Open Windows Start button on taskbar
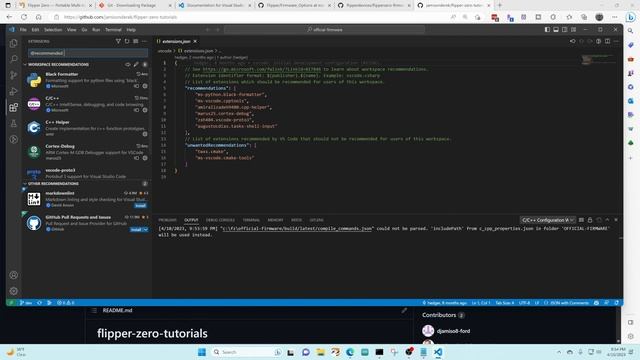This screenshot has width=640, height=360. coord(202,352)
